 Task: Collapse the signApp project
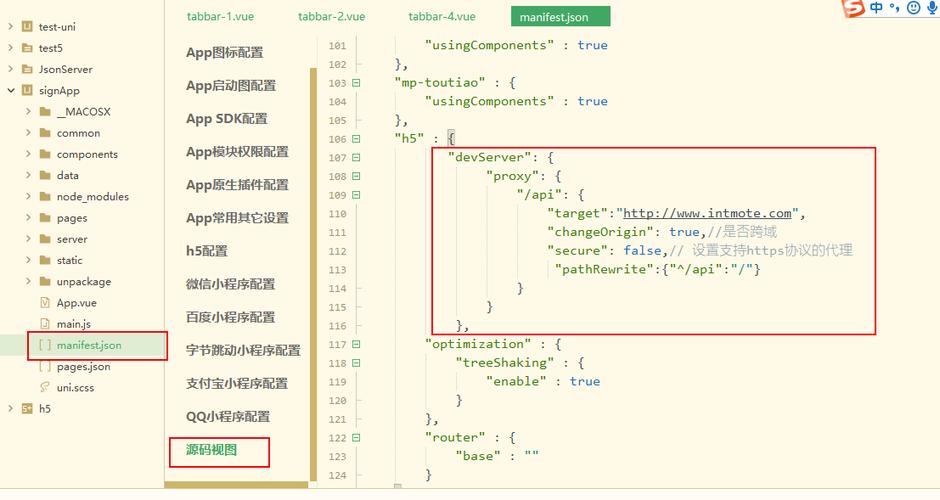click(10, 91)
